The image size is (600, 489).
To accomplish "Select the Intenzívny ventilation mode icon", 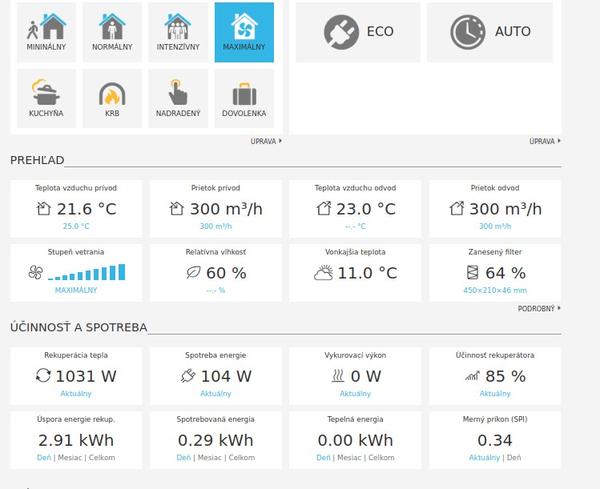I will 178,31.
